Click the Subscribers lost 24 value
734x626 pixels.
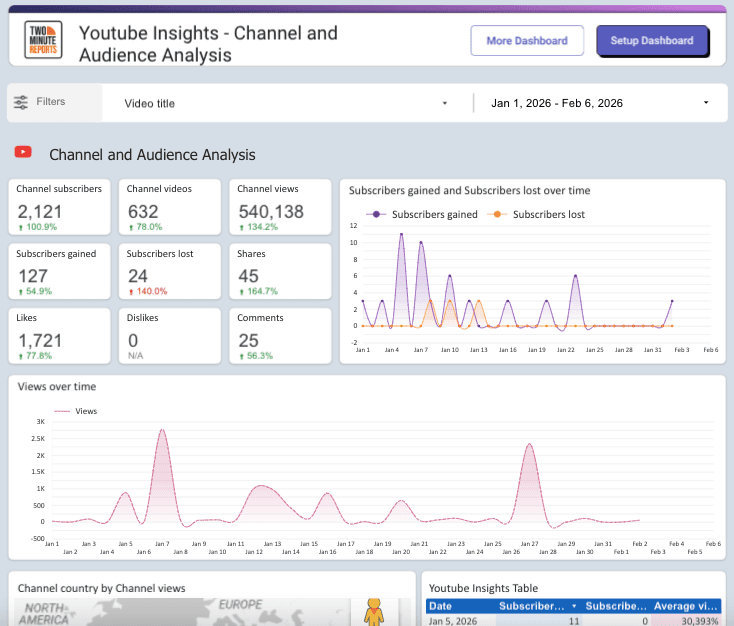coord(138,276)
